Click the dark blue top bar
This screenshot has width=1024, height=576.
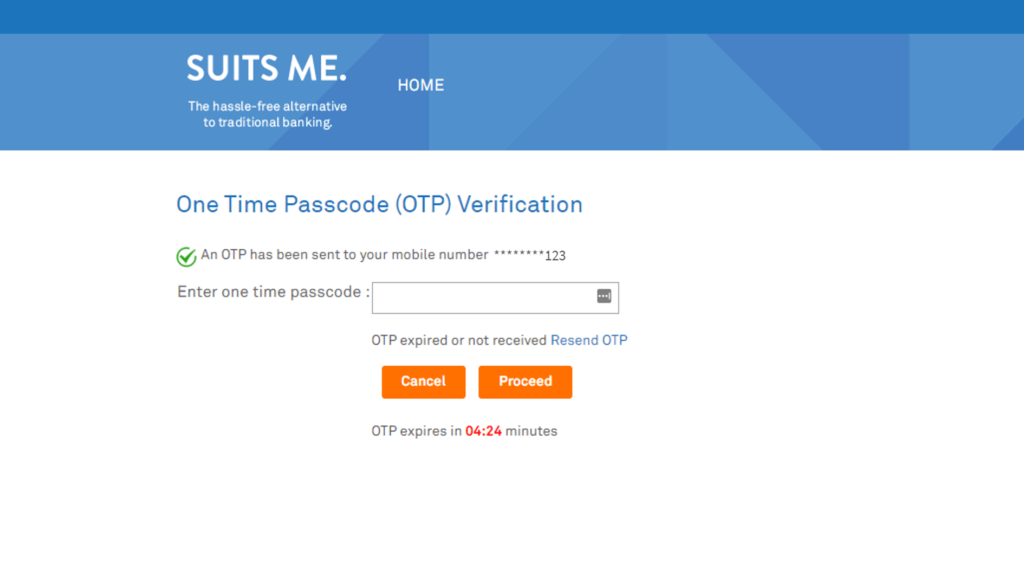[x=512, y=17]
